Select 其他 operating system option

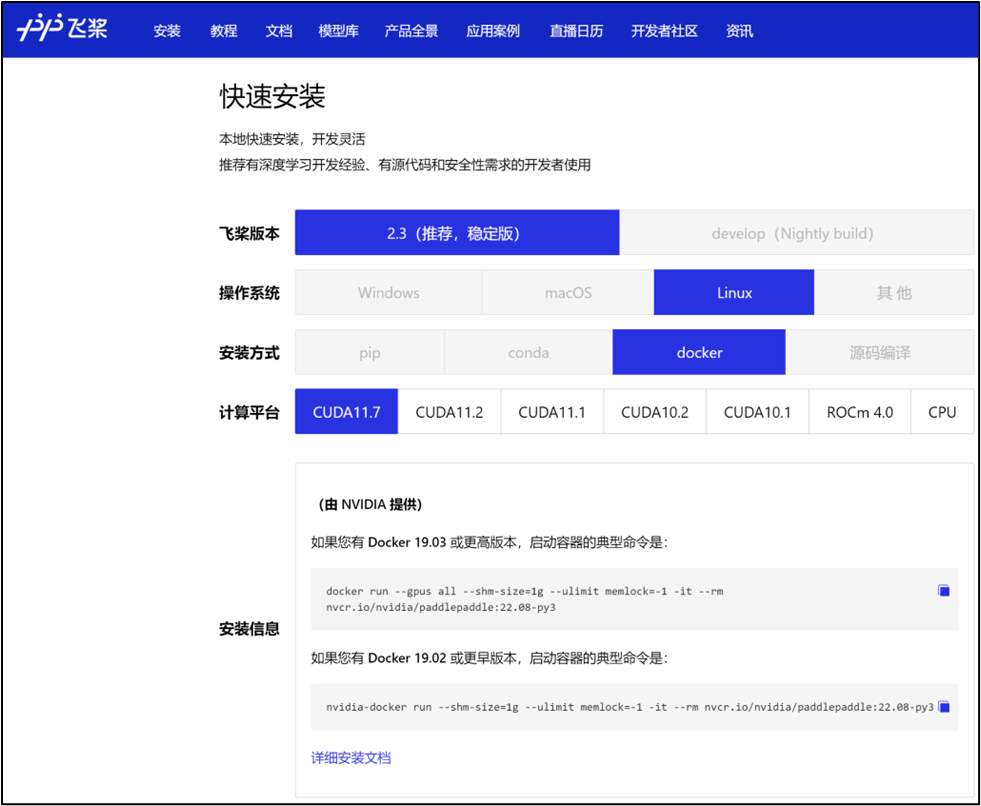pos(894,292)
